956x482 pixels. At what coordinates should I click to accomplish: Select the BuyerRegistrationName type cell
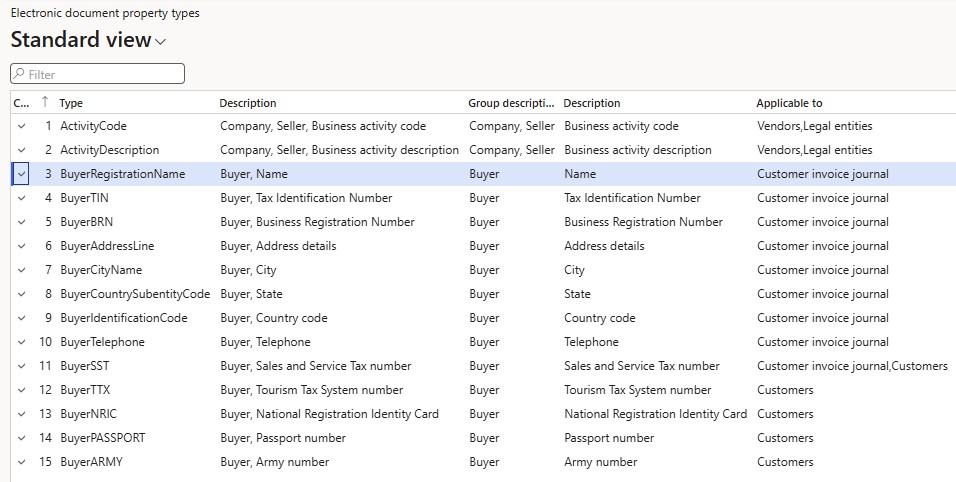point(123,174)
